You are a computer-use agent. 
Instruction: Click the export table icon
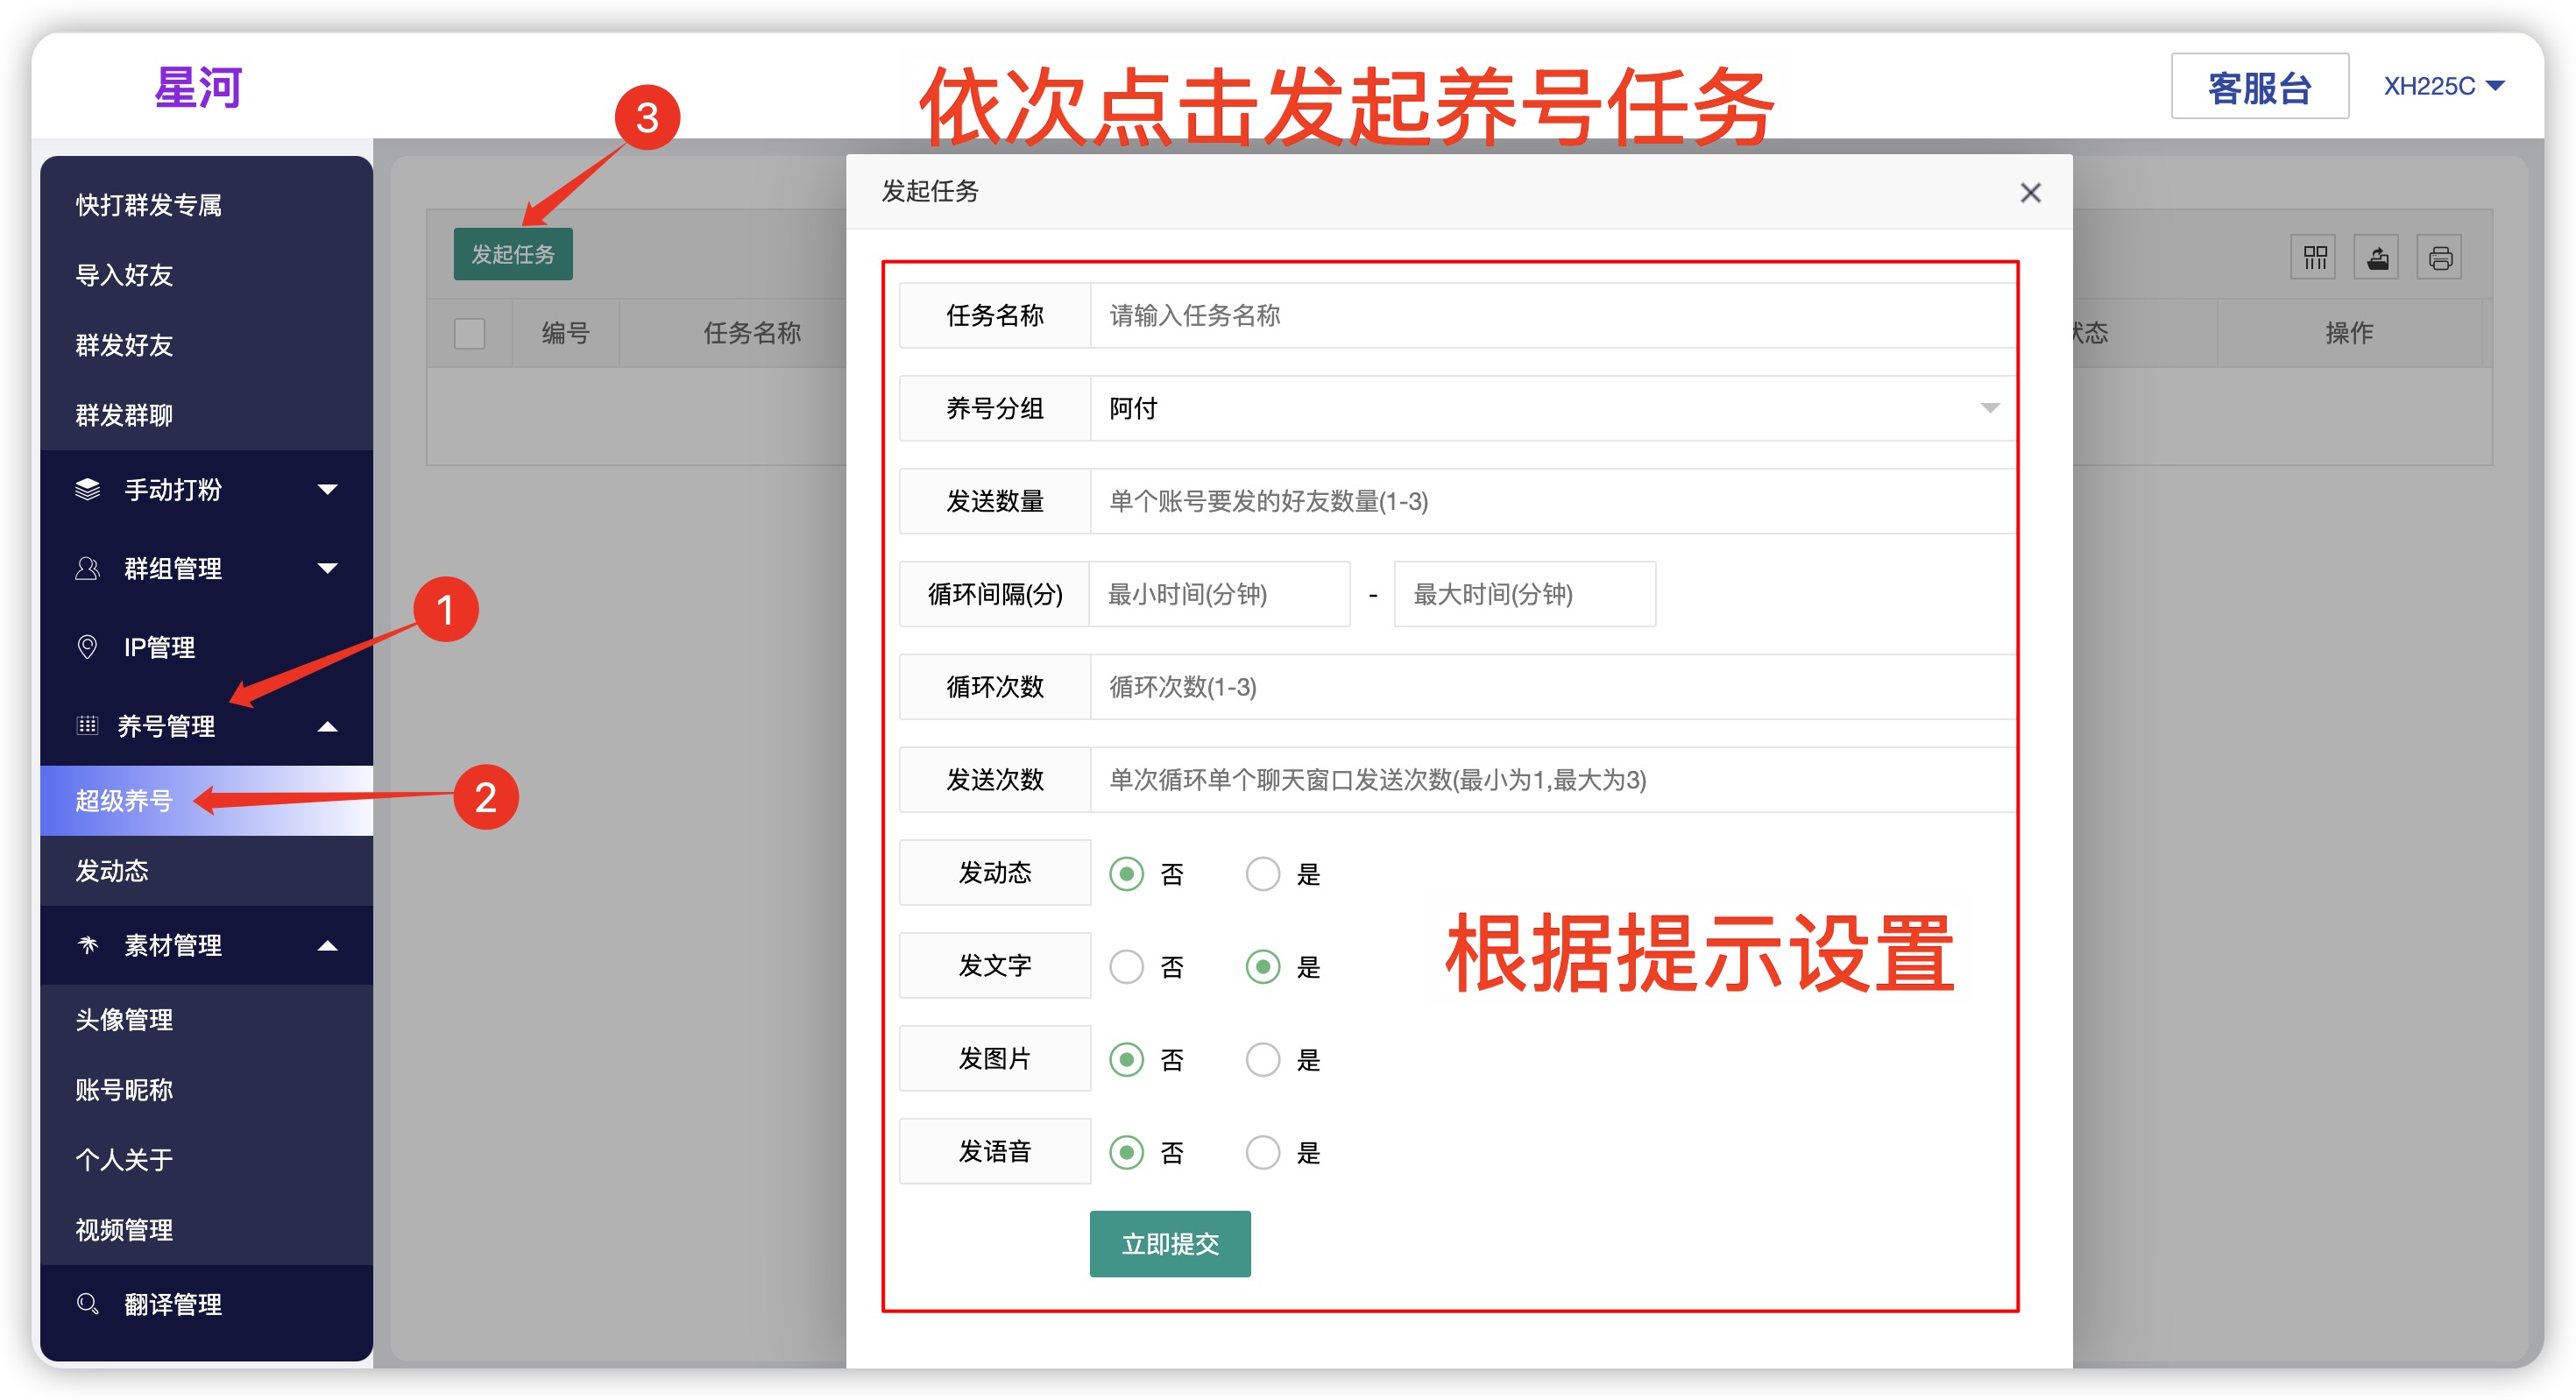(x=2377, y=258)
